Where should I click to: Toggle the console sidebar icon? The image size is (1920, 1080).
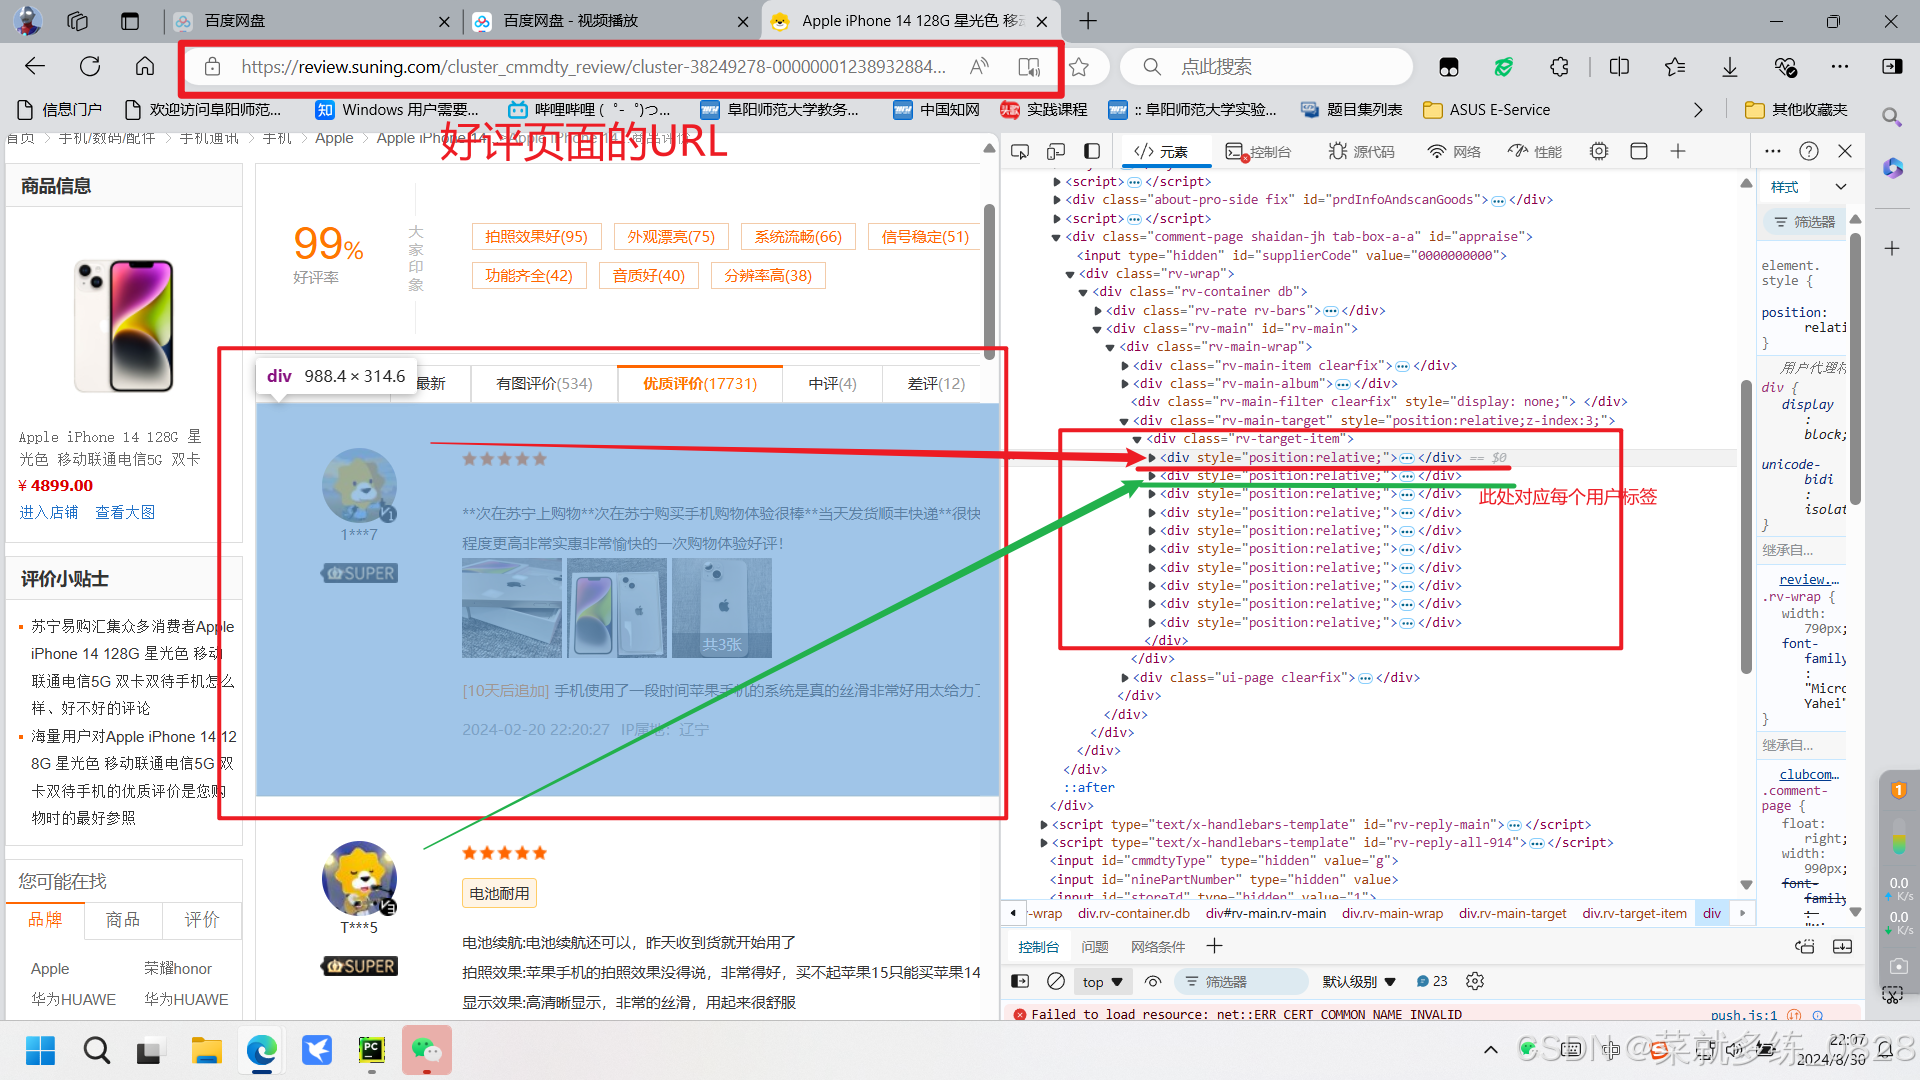coord(1020,981)
